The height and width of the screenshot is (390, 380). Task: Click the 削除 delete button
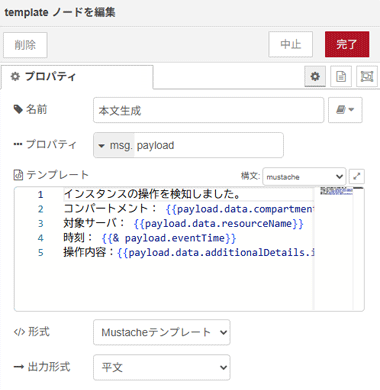[25, 45]
